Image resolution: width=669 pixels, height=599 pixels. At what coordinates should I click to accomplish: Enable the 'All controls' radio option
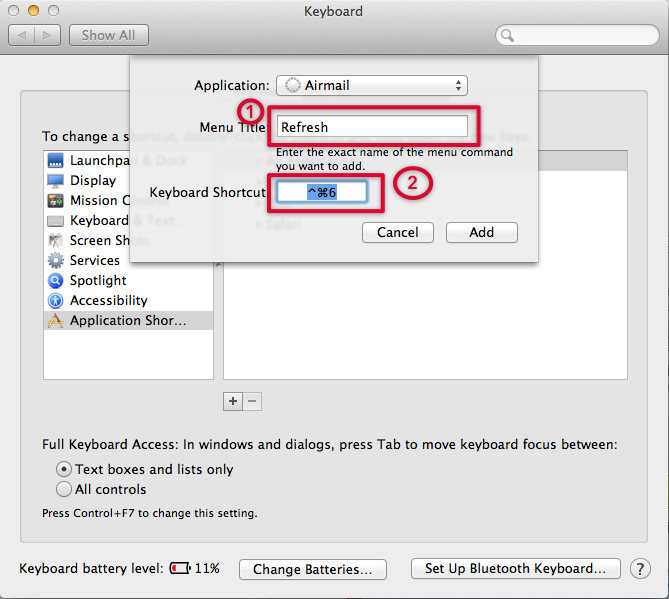64,489
